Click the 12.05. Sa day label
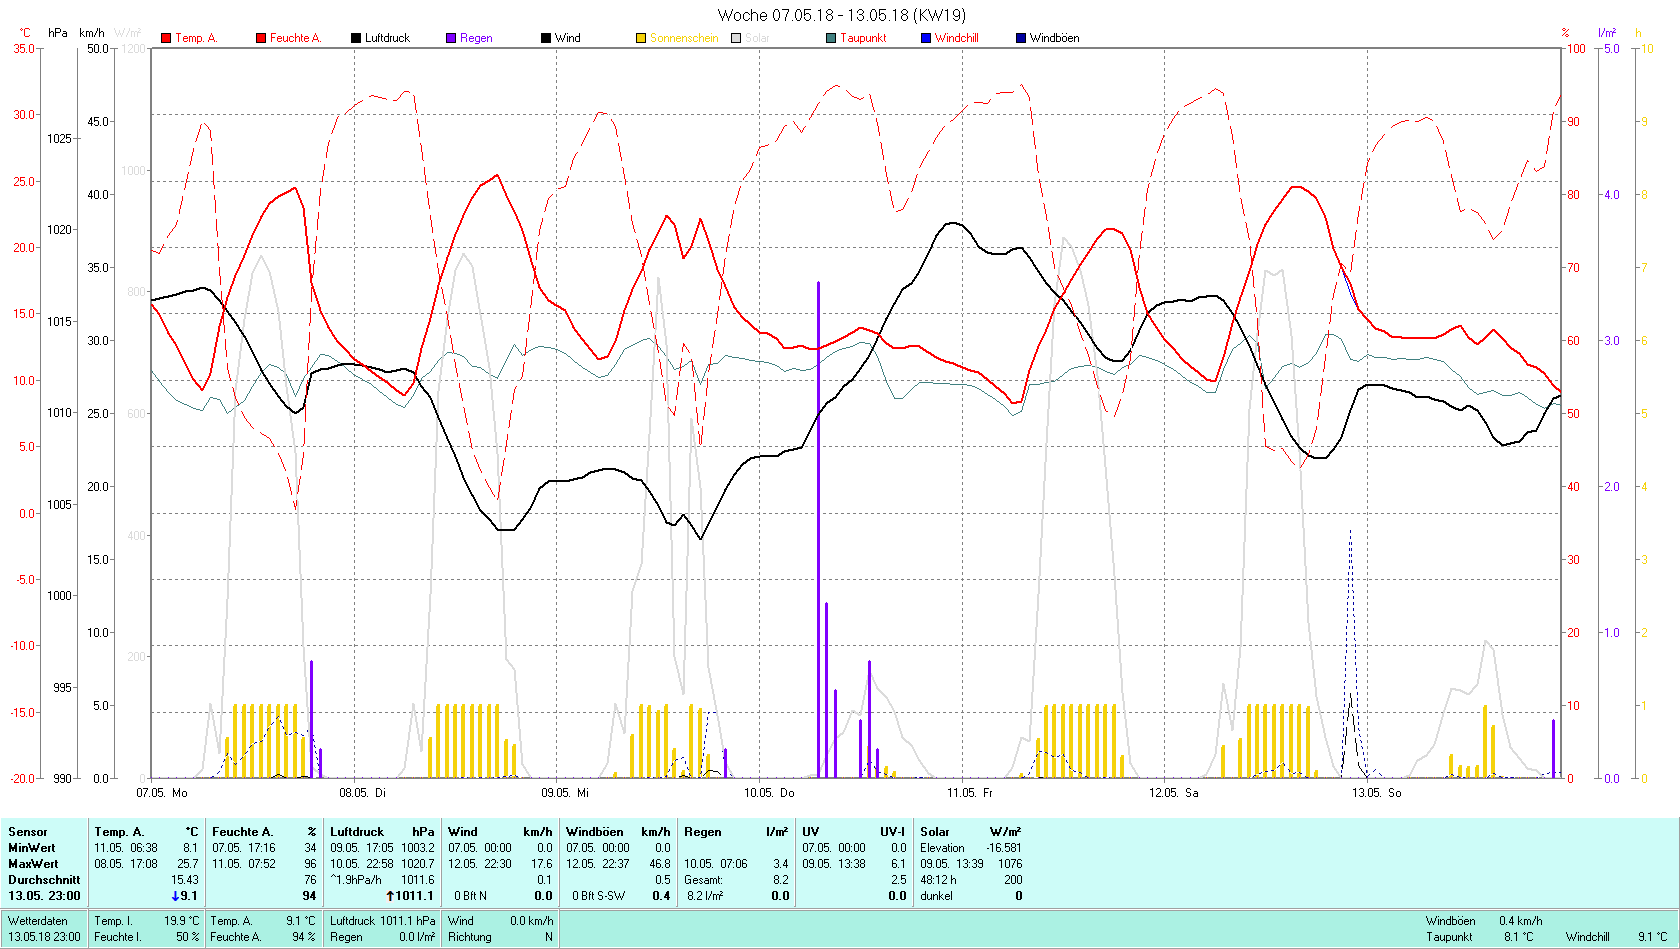 1173,793
